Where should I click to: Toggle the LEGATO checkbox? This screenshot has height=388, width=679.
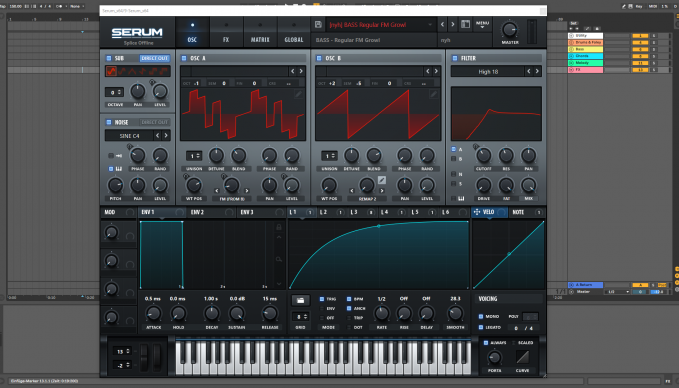click(x=481, y=327)
